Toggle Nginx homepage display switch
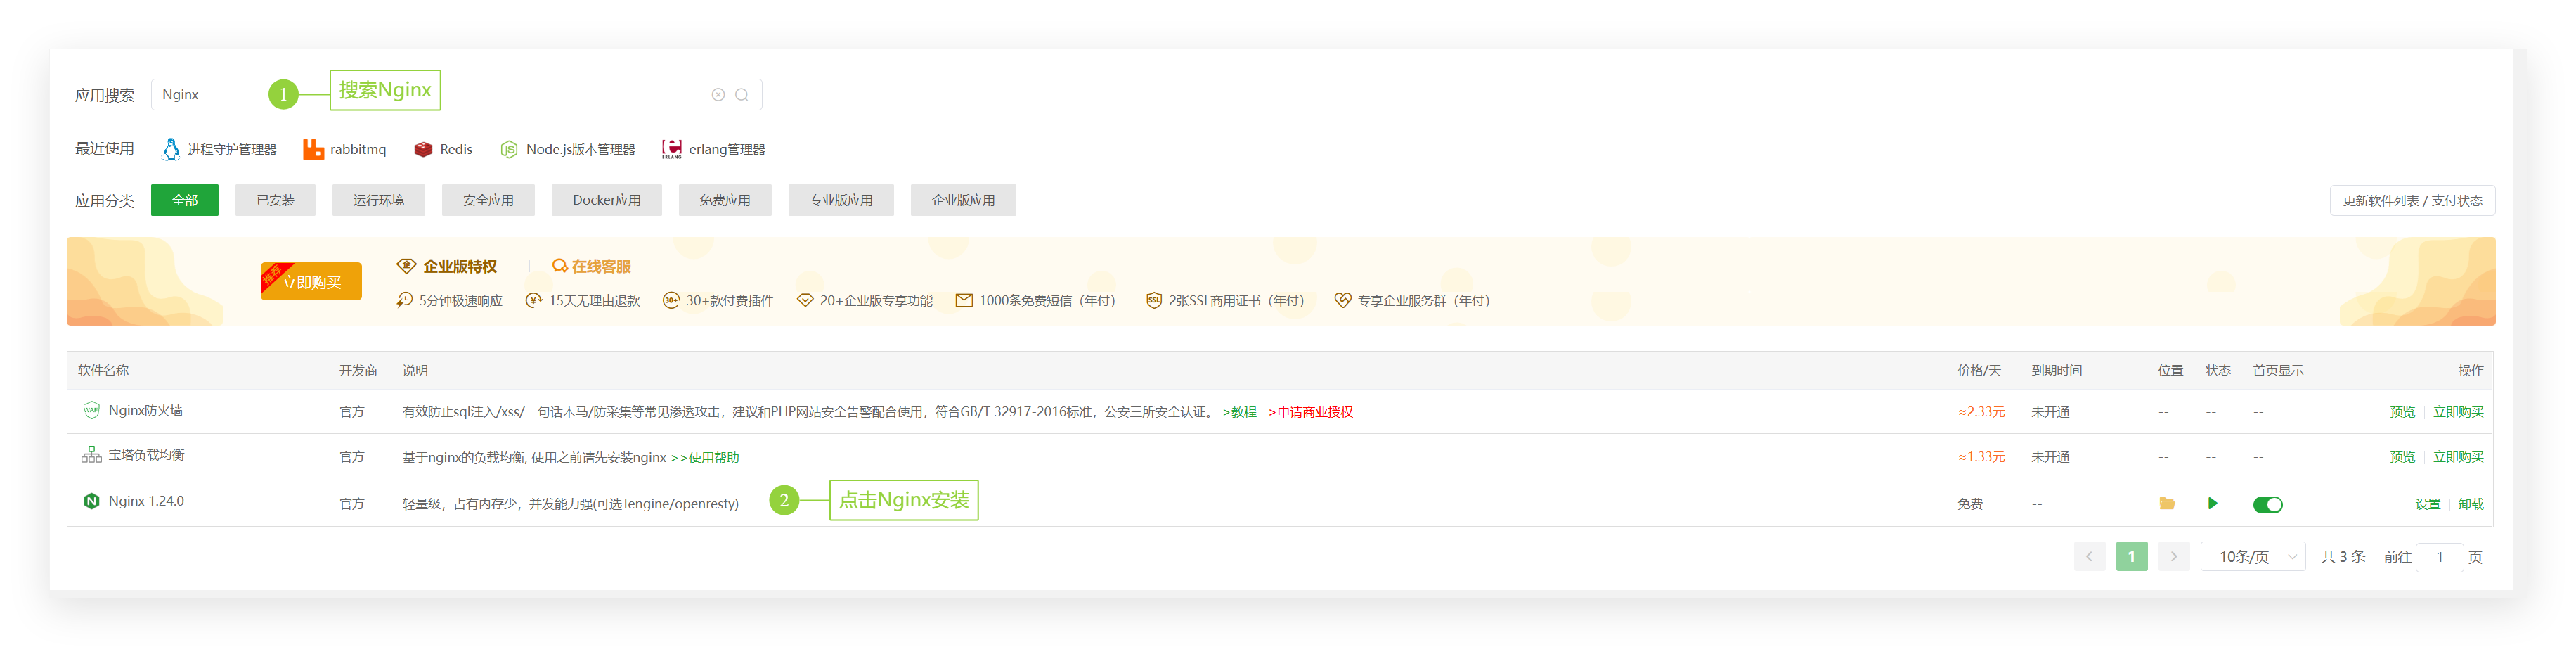The height and width of the screenshot is (647, 2576). [x=2267, y=505]
